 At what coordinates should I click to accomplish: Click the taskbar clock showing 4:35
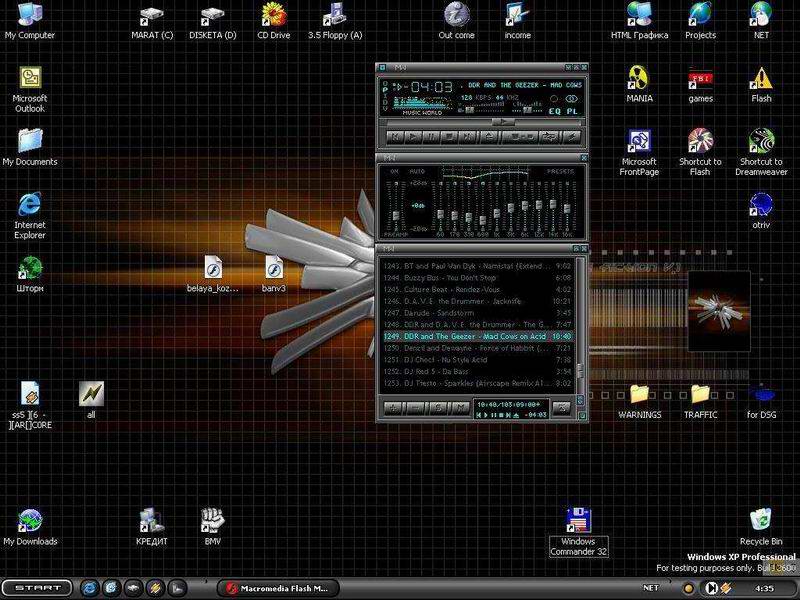764,588
